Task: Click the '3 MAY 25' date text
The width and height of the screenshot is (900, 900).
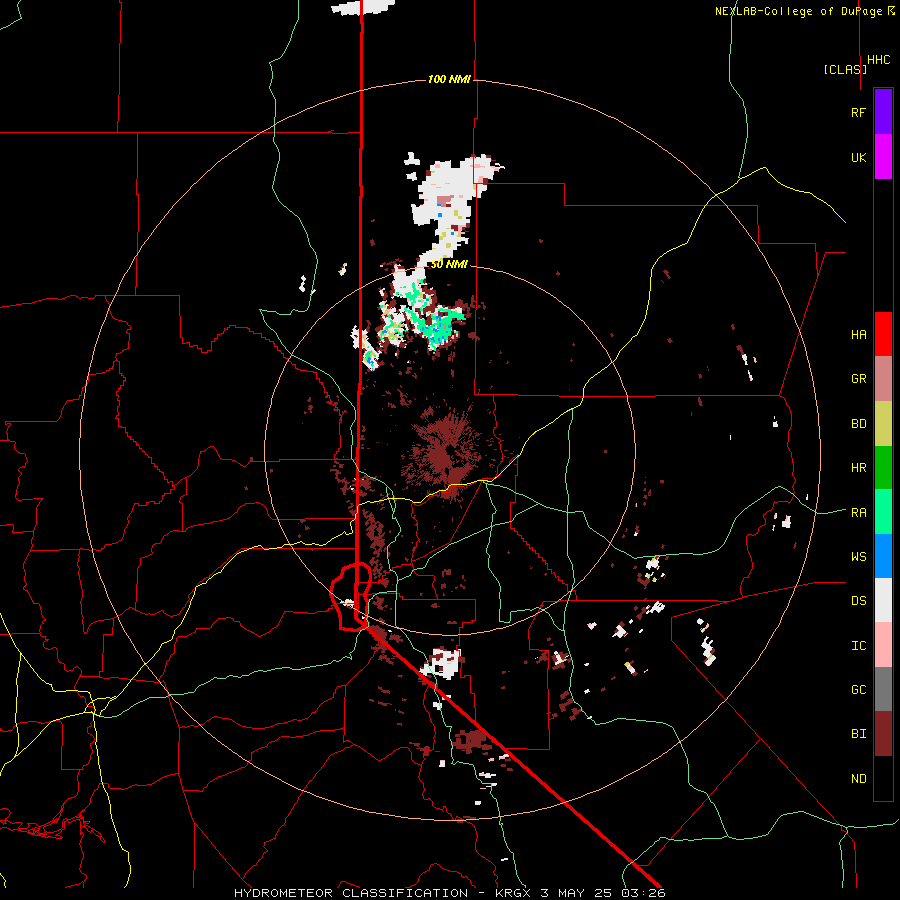Action: (579, 893)
